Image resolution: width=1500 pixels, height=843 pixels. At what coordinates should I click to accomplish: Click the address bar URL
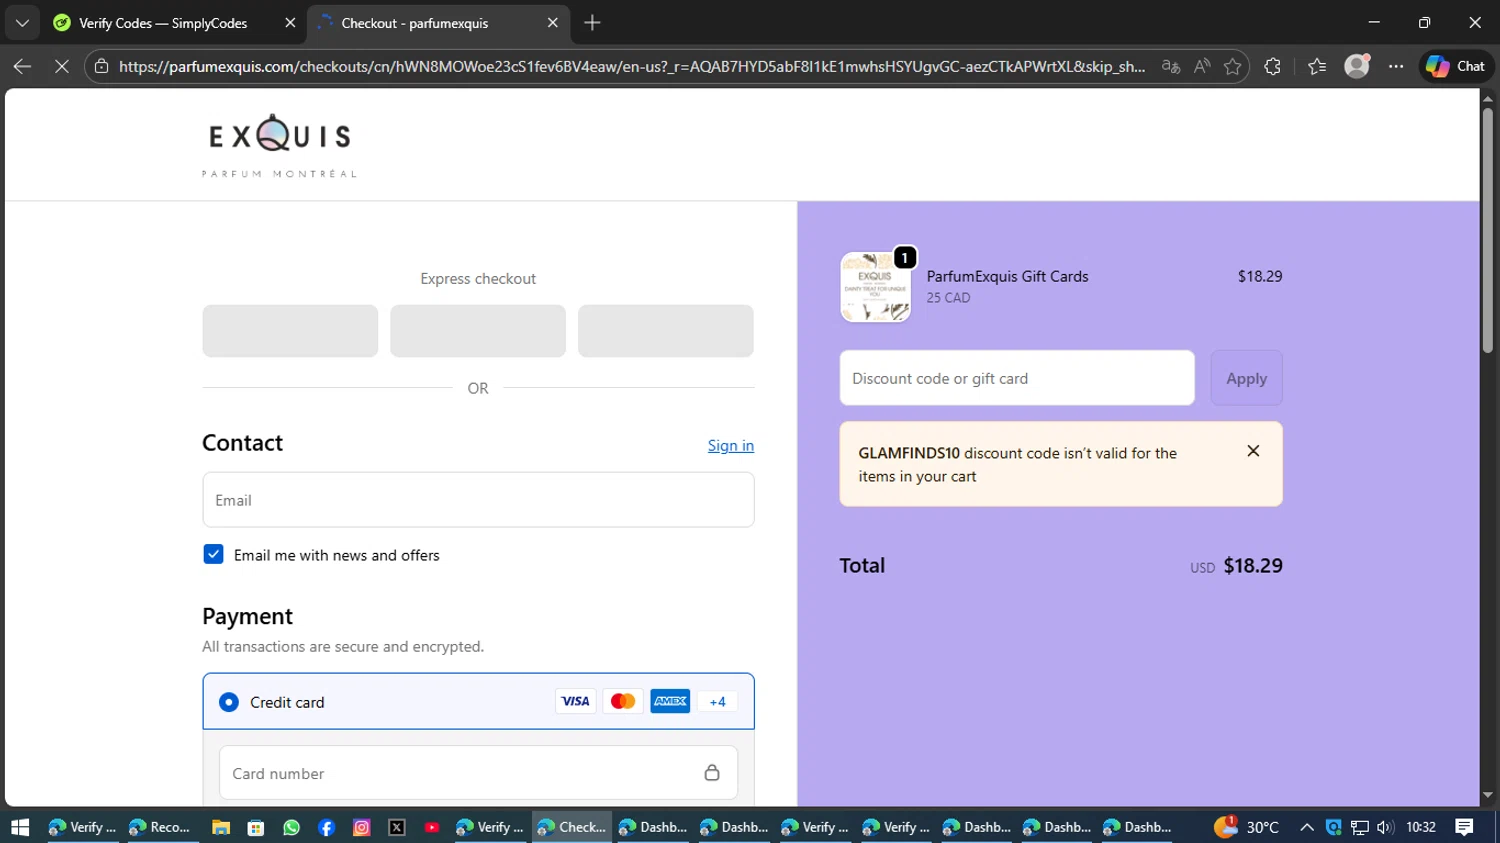632,66
